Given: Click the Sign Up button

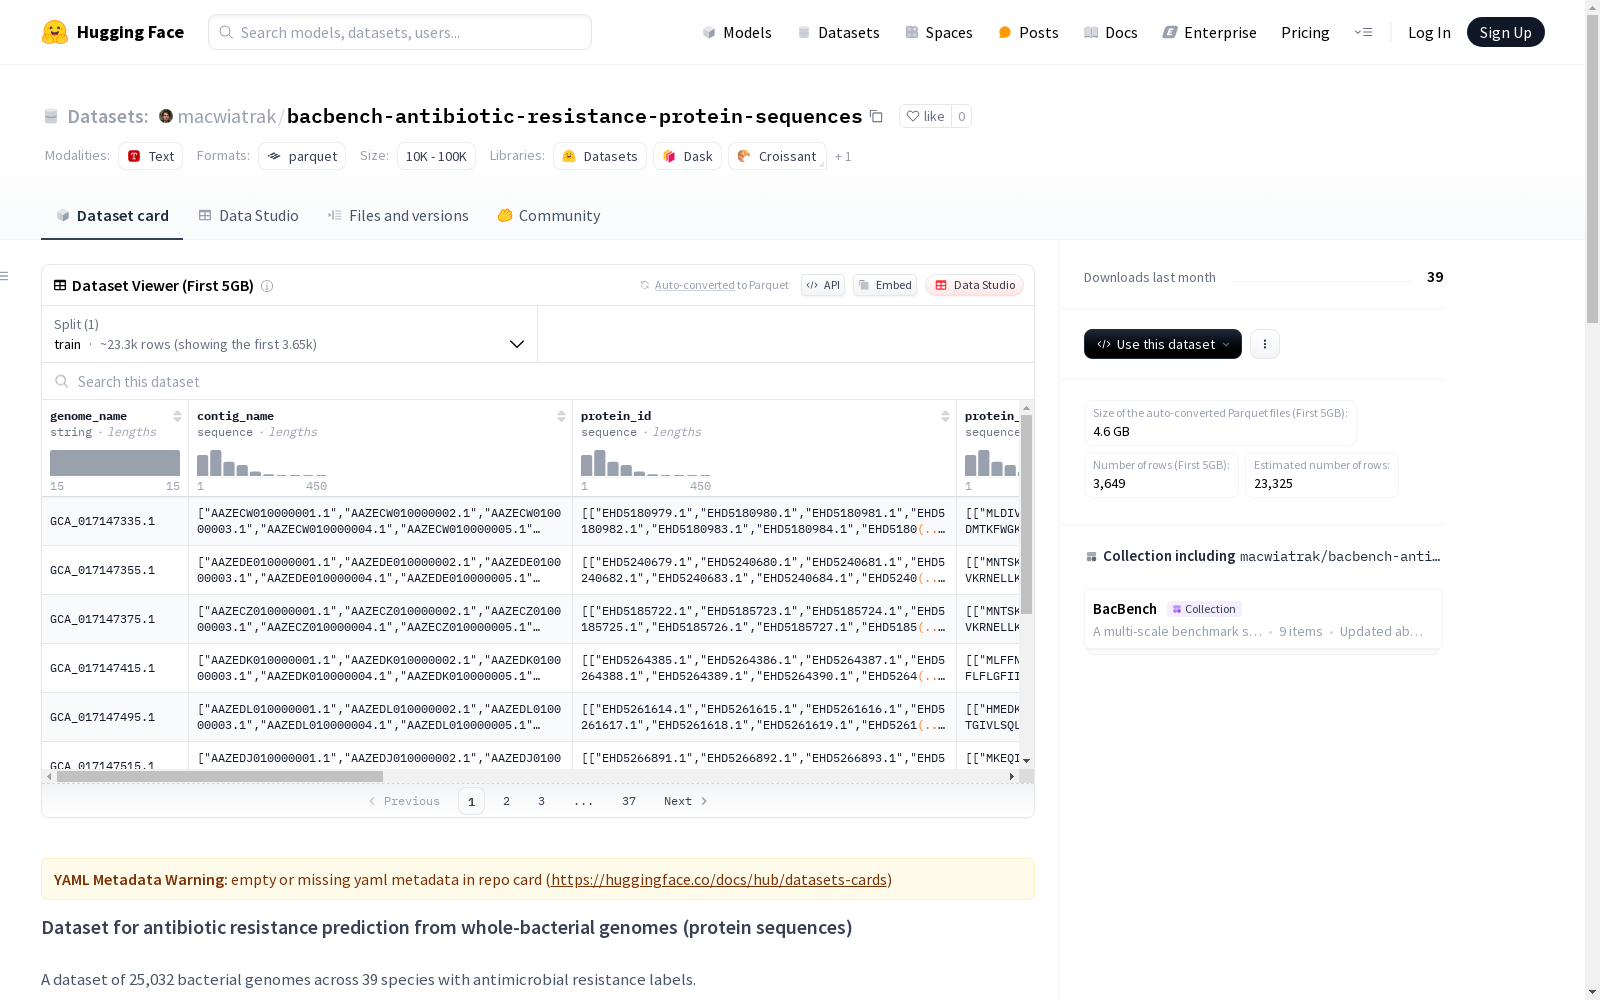Looking at the screenshot, I should pos(1506,32).
